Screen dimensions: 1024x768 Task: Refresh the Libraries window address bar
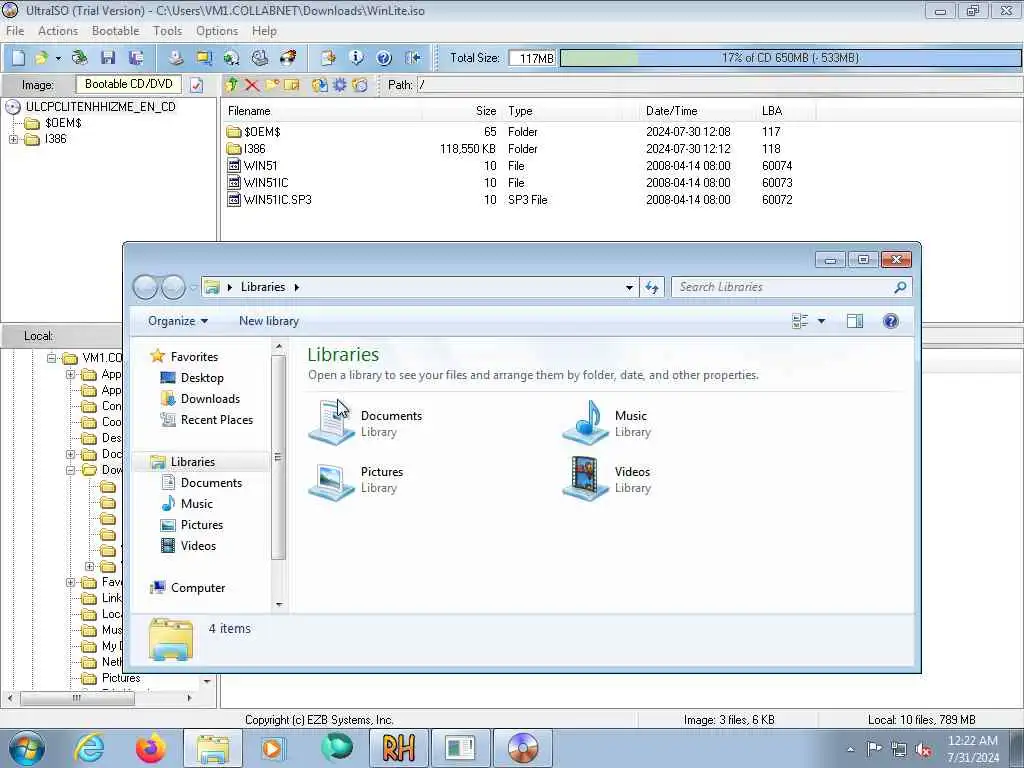pos(652,287)
